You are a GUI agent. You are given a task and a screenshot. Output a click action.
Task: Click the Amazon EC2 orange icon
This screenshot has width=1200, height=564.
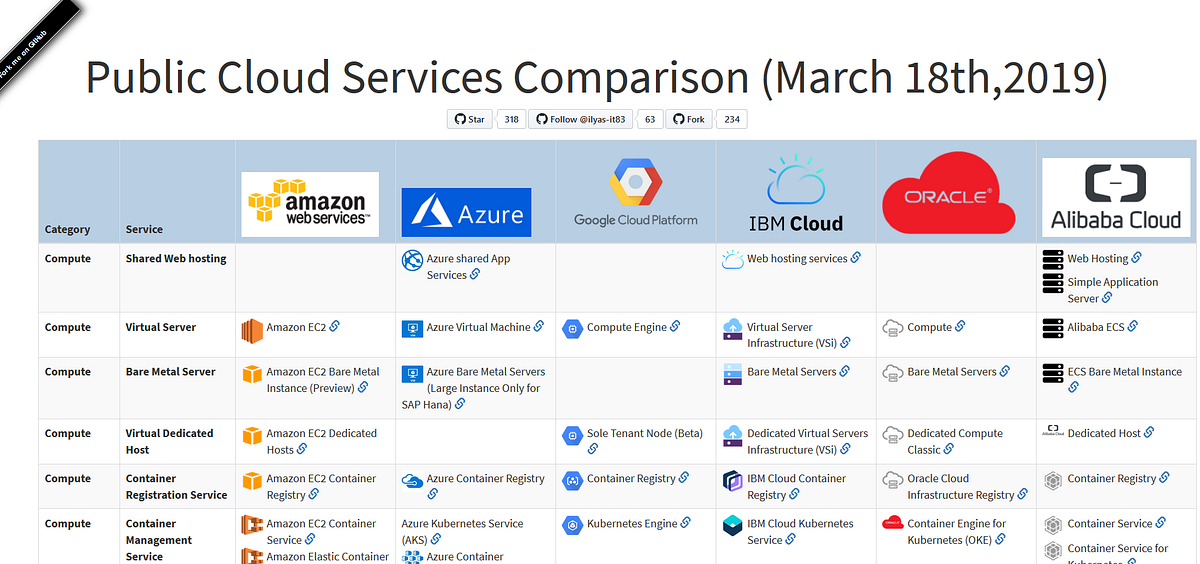point(252,329)
